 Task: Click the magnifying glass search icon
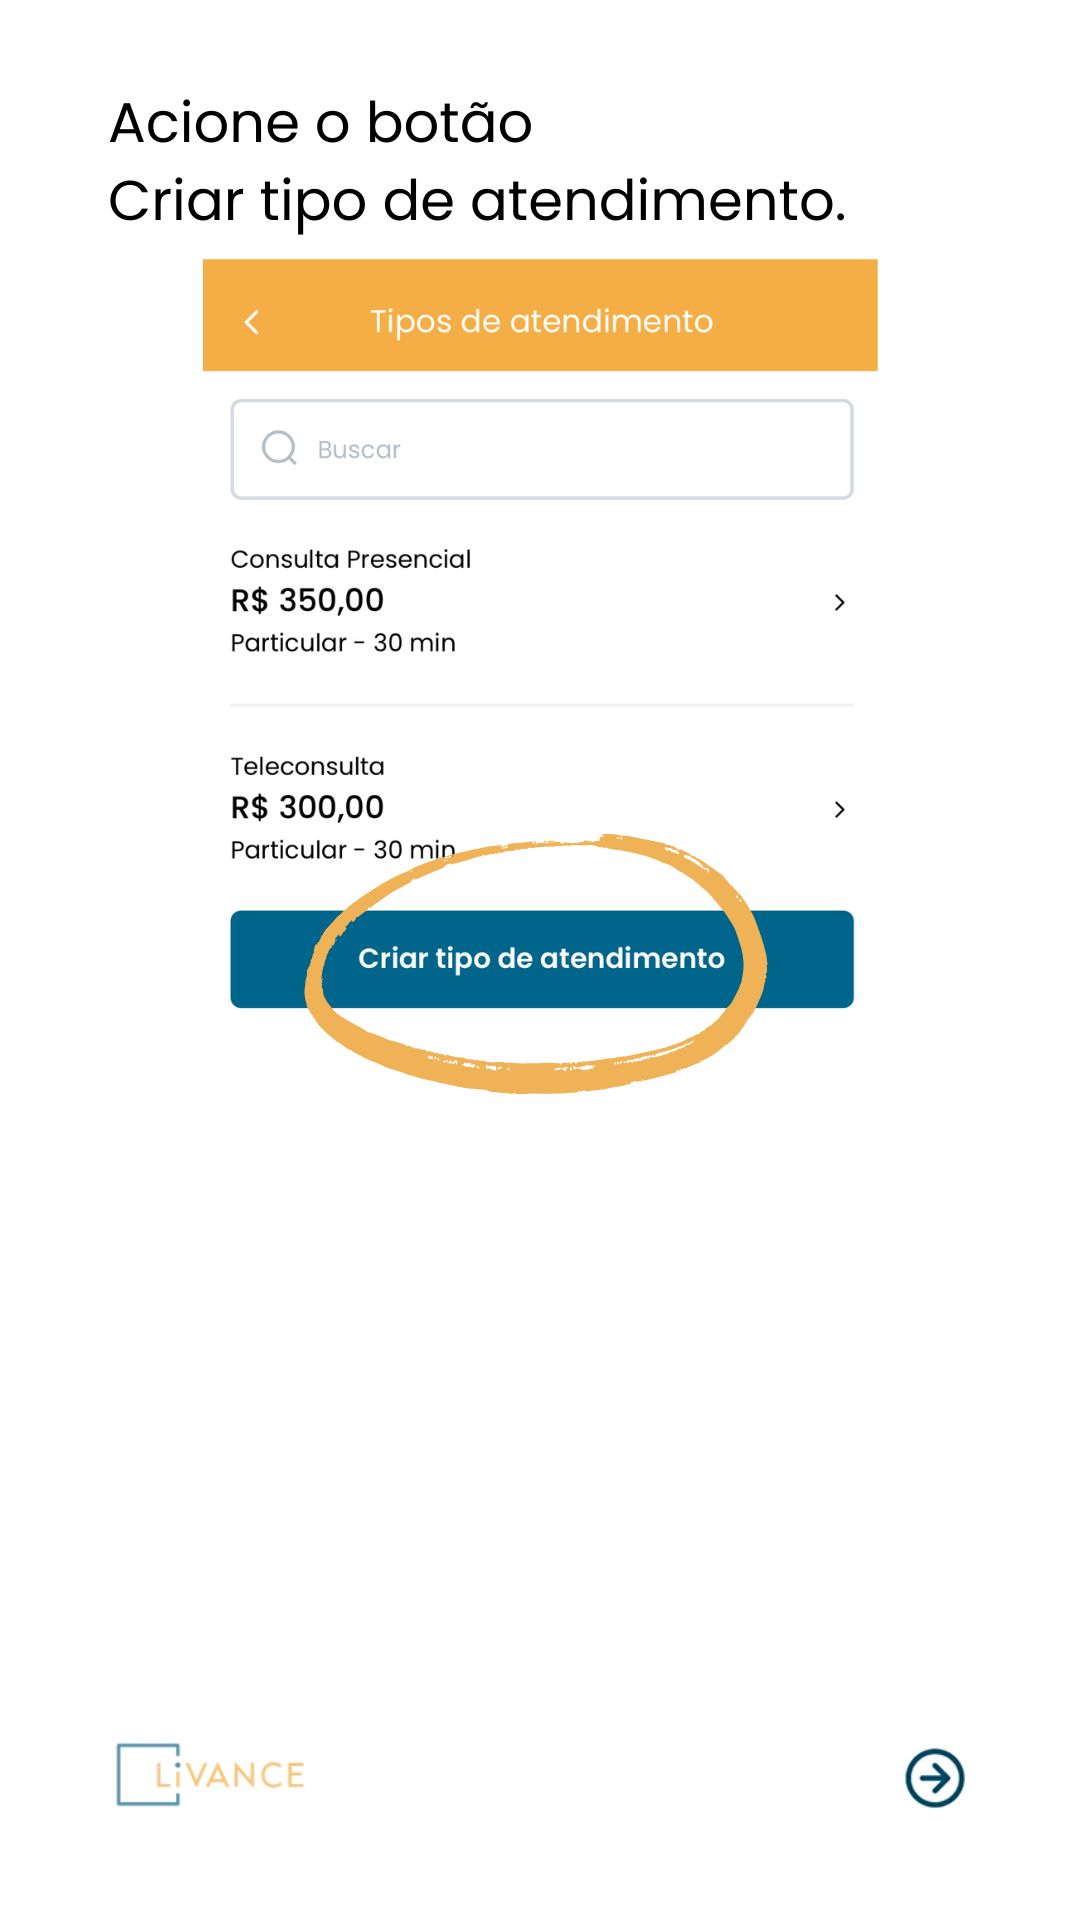(279, 448)
